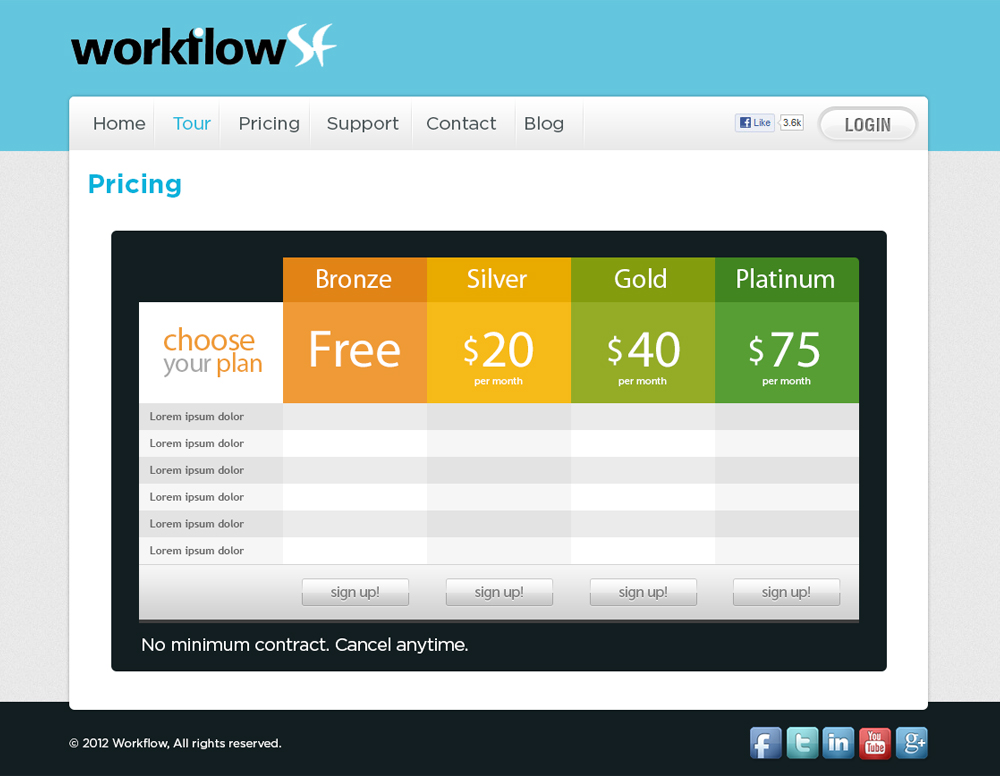Click the LinkedIn footer icon
The height and width of the screenshot is (776, 1000).
pyautogui.click(x=838, y=743)
